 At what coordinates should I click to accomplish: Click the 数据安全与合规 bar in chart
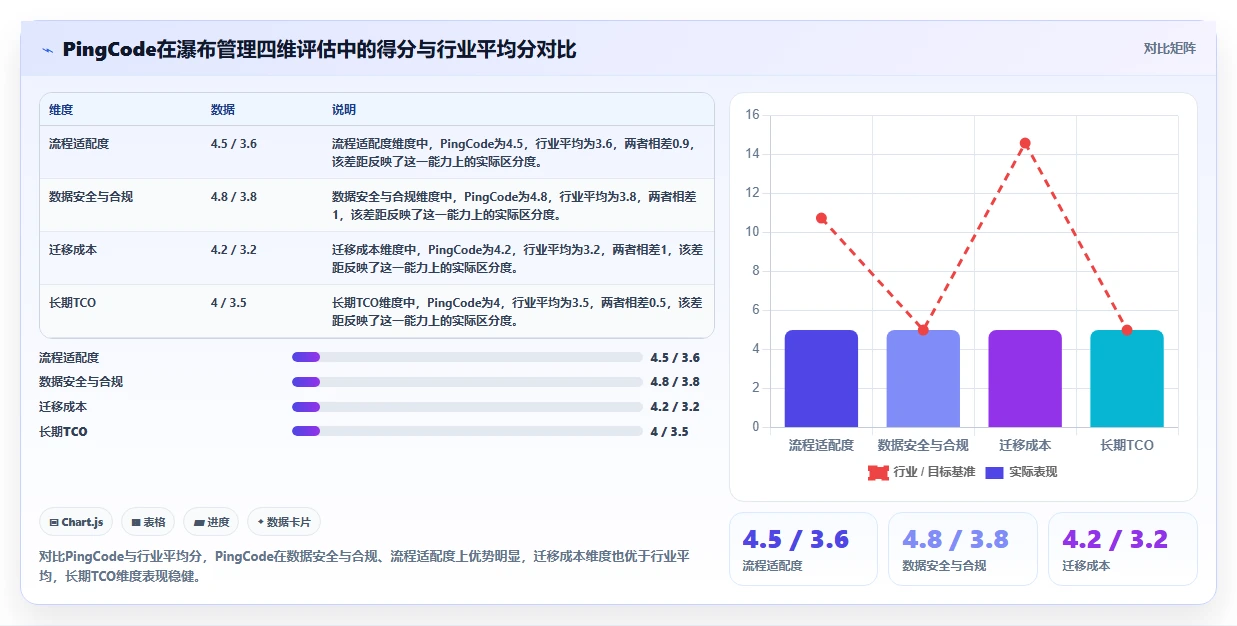click(x=923, y=379)
